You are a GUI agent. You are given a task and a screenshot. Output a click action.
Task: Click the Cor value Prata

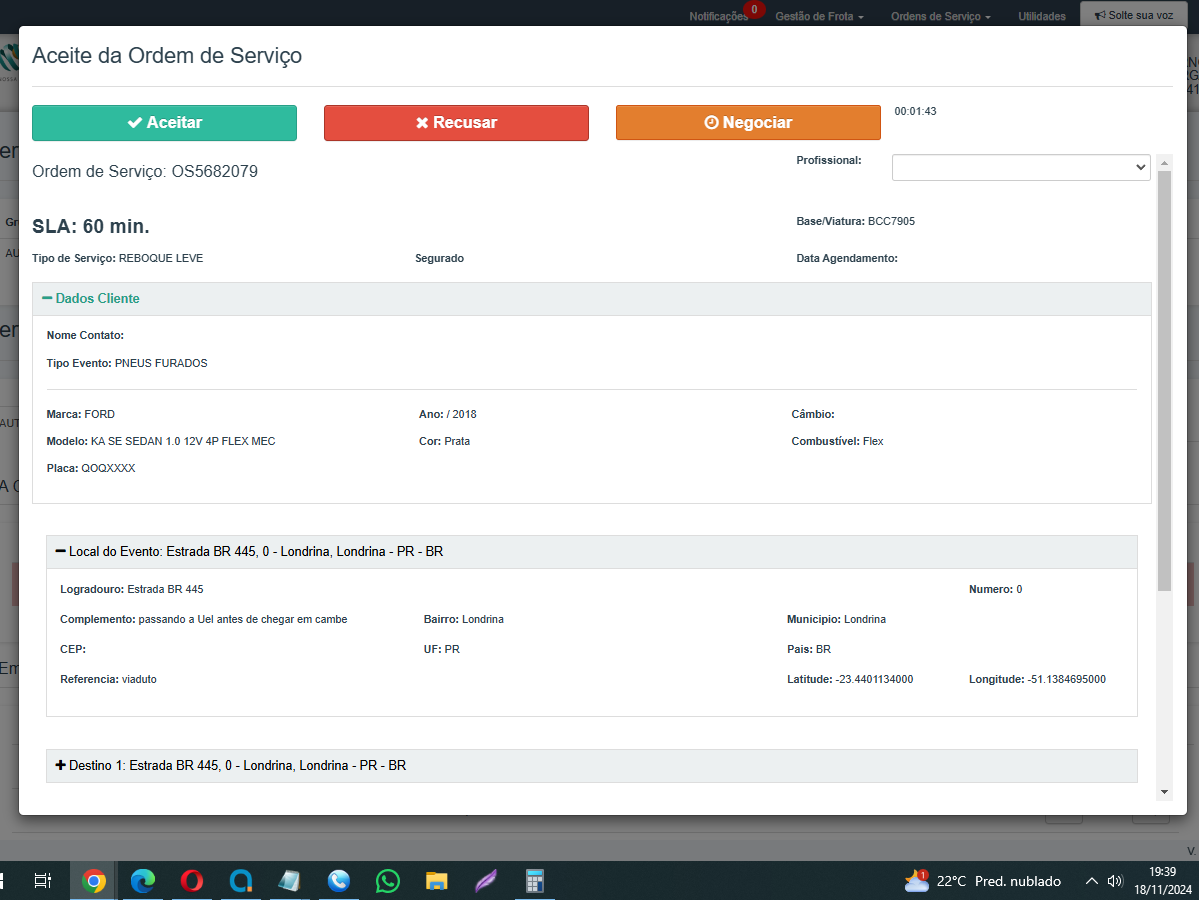point(457,441)
